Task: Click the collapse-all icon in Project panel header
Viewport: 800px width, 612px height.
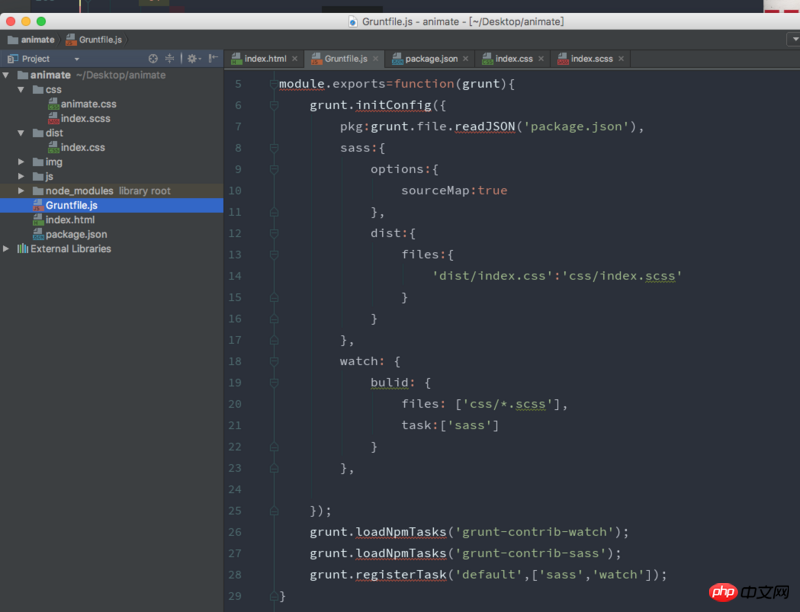Action: (x=169, y=59)
